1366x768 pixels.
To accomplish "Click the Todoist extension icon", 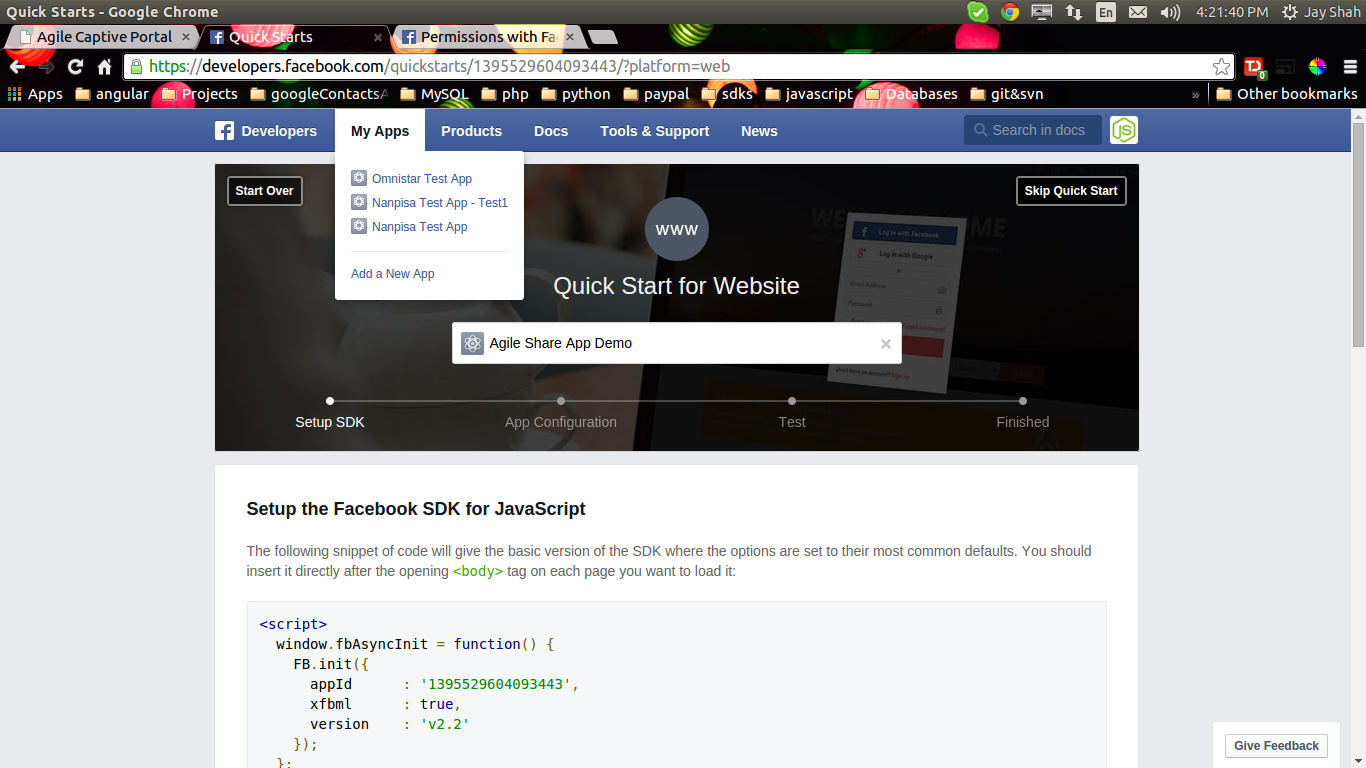I will 1254,67.
